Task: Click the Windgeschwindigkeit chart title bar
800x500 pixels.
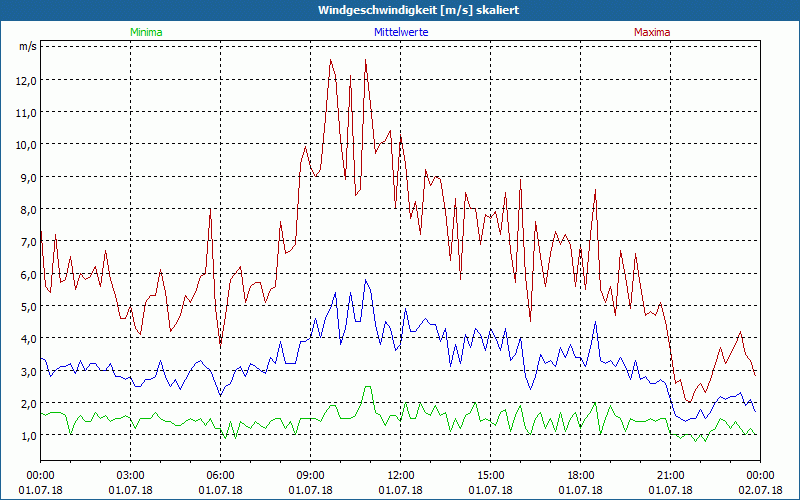Action: coord(400,10)
